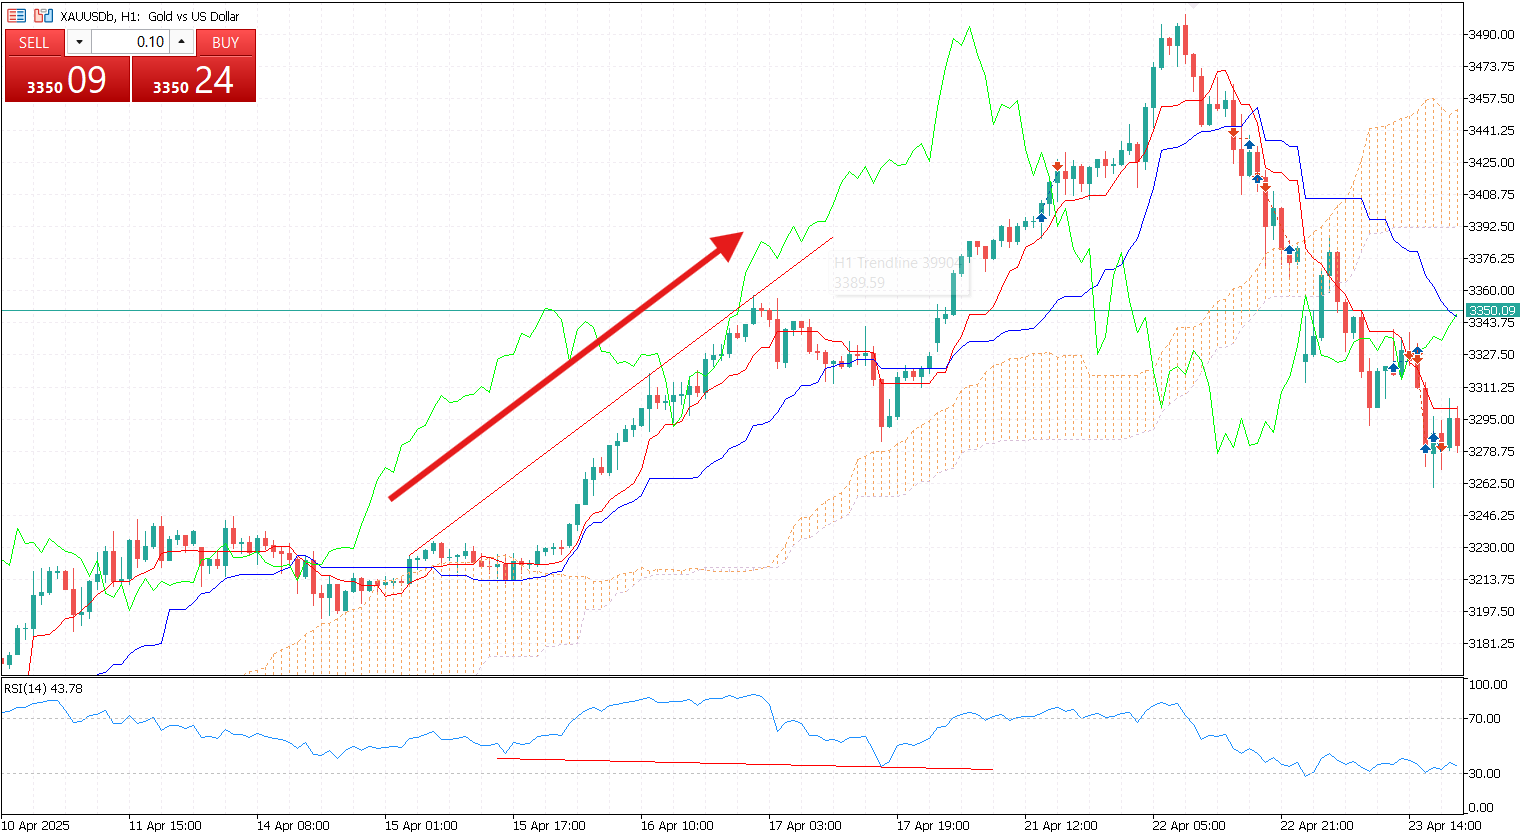
Task: Select the thin red trendline under the arrow
Action: coord(621,396)
